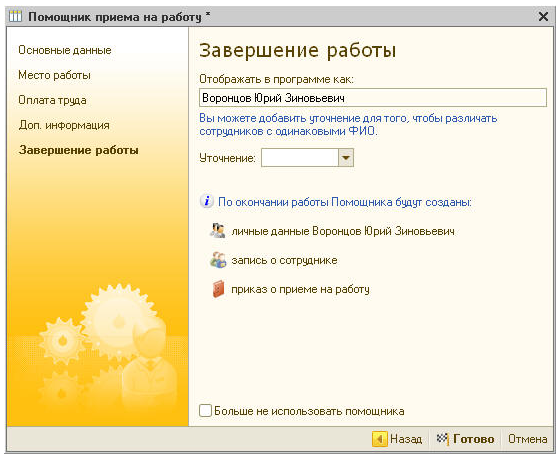Click the 'Завершение работы' page heading
The image size is (557, 458).
(297, 50)
